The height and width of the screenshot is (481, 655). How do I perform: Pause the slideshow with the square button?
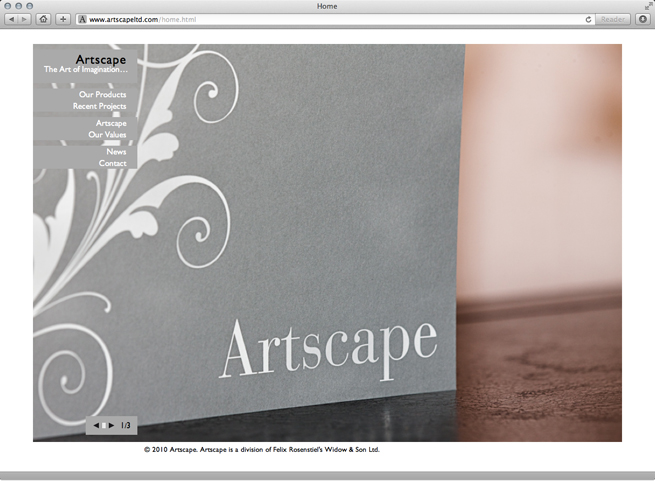tap(104, 425)
